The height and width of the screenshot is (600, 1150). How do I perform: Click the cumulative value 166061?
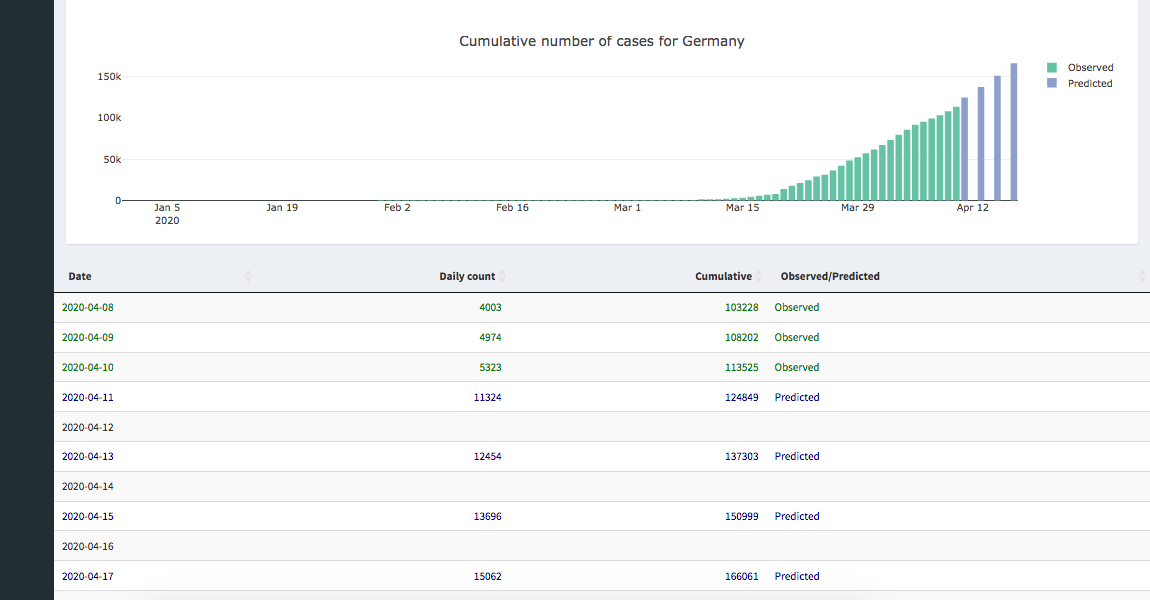pyautogui.click(x=741, y=576)
